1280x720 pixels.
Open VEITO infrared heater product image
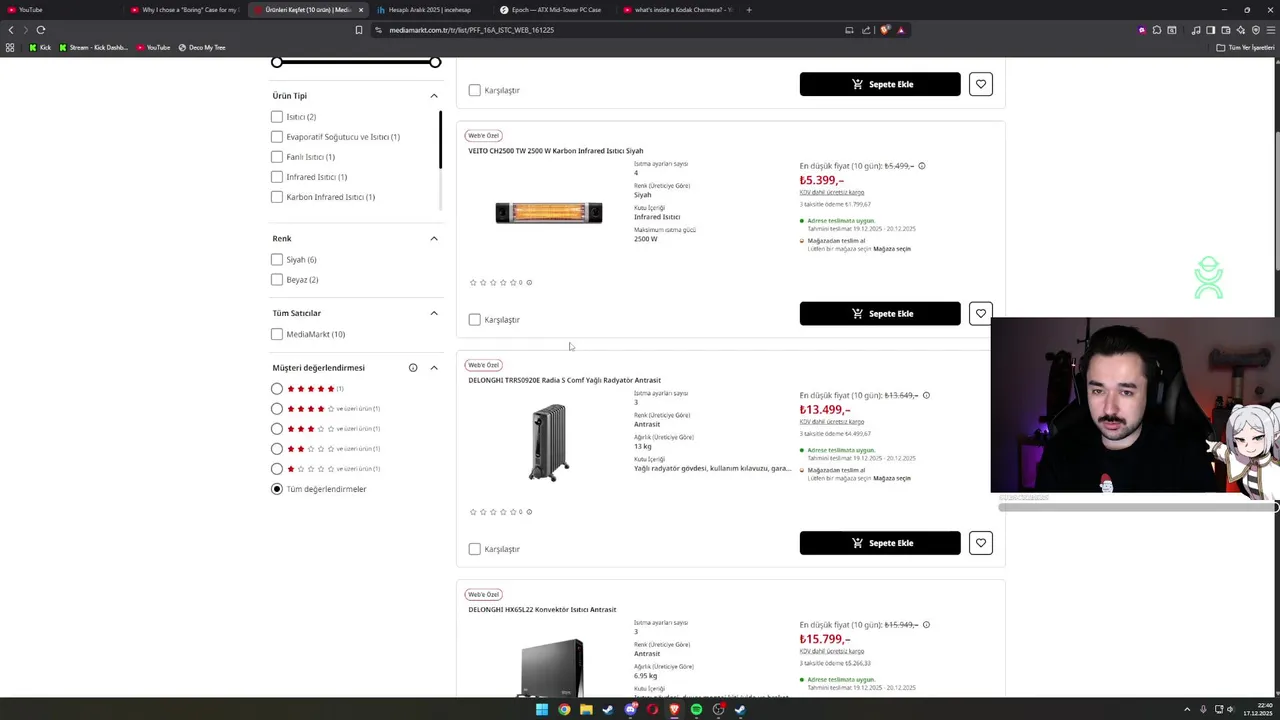coord(549,213)
